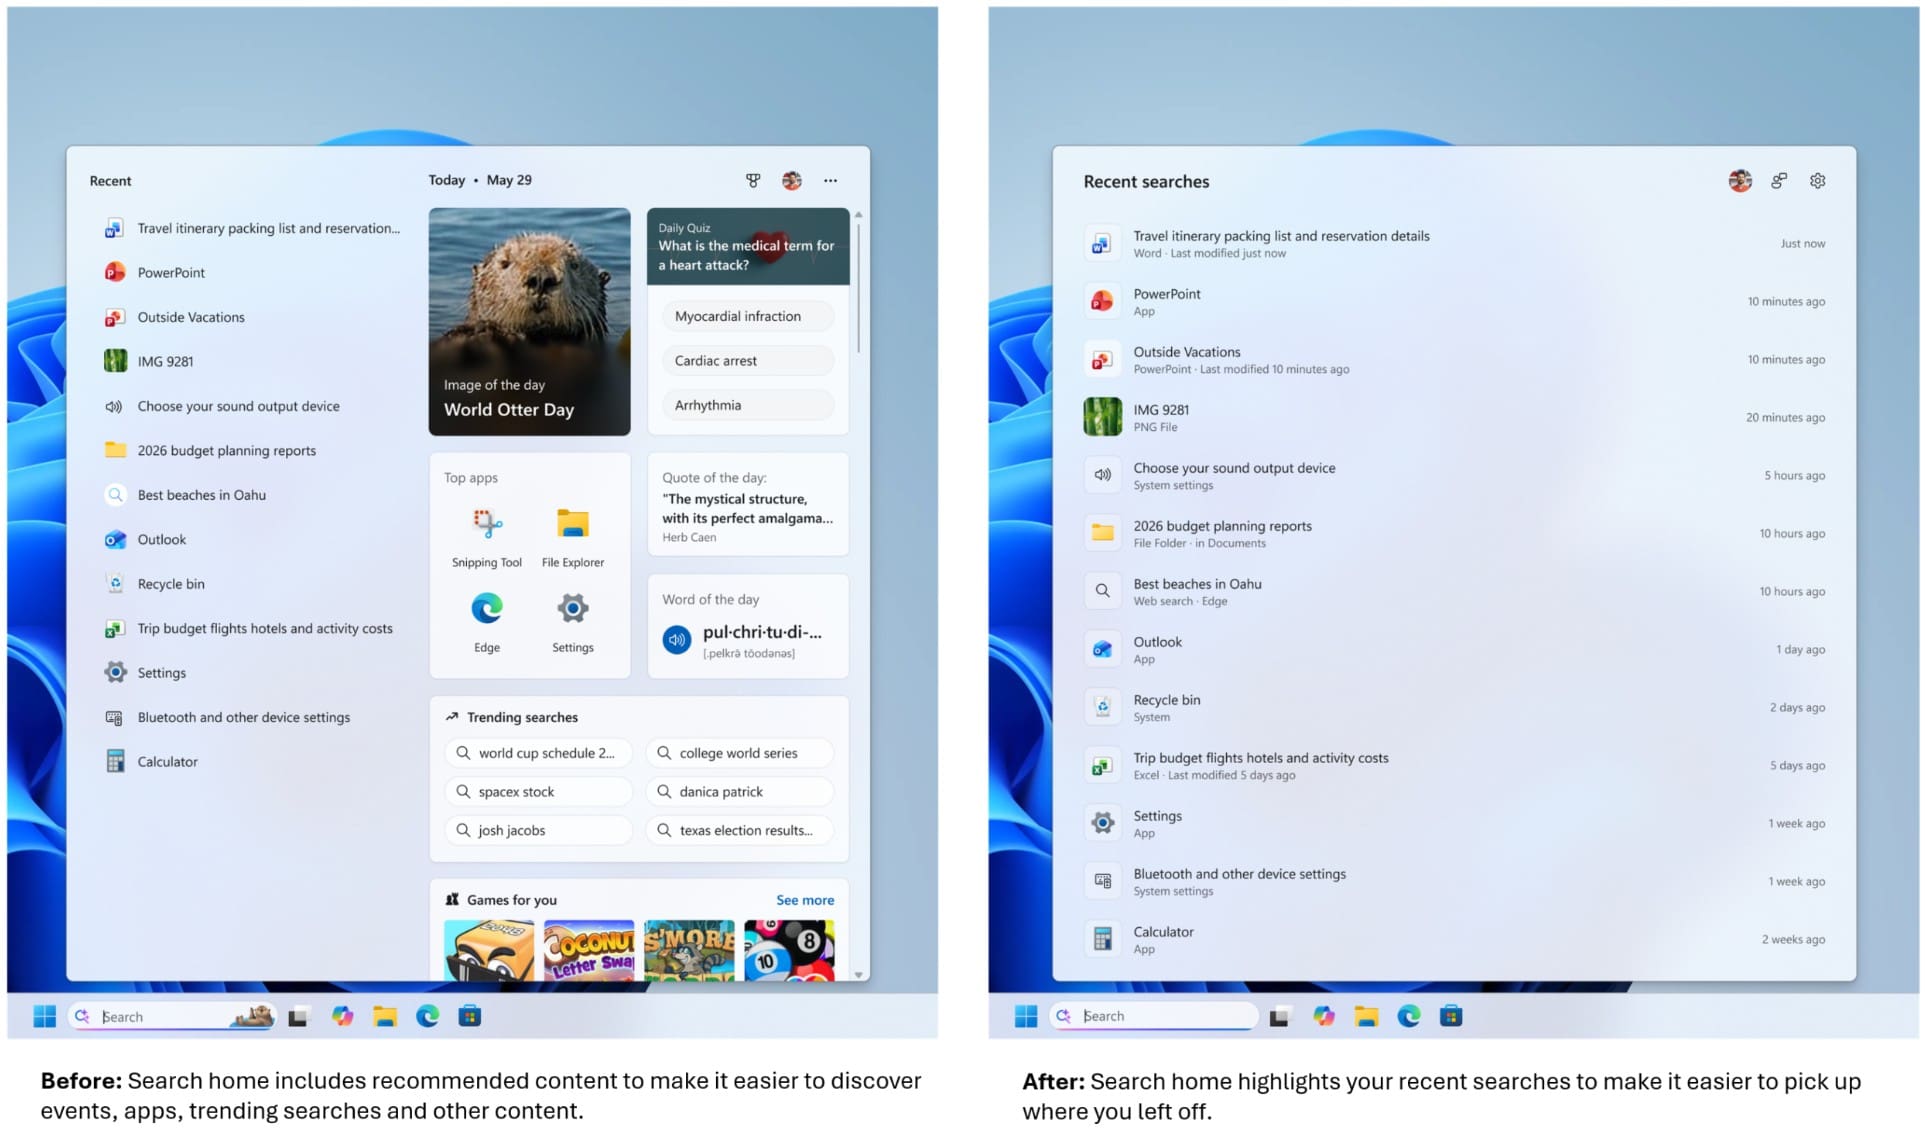1925x1135 pixels.
Task: Open Calculator App in After recent searches
Action: (1455, 939)
